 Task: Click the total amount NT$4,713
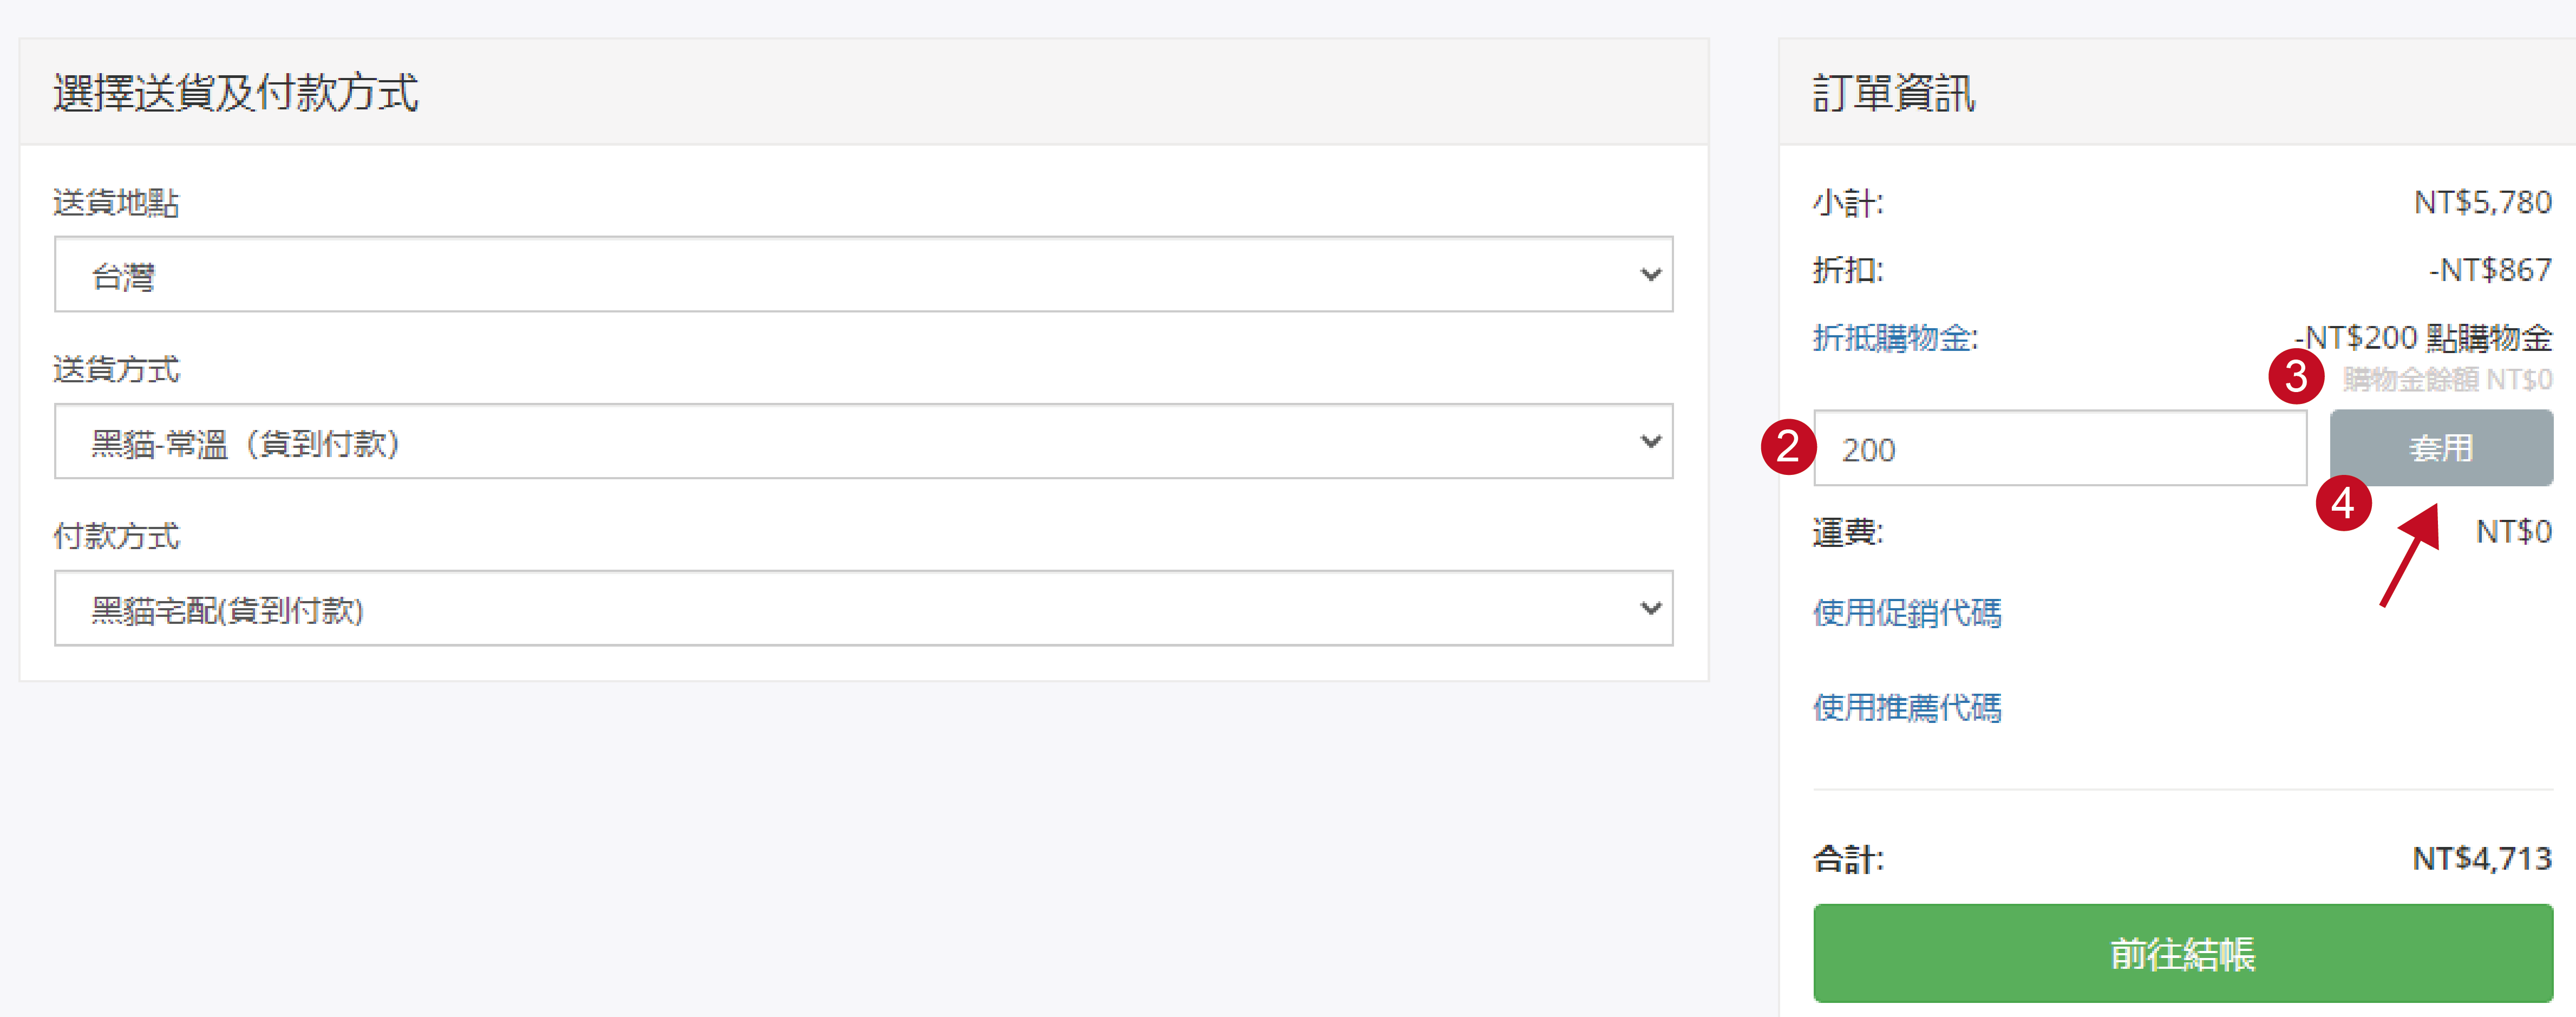(x=2481, y=858)
